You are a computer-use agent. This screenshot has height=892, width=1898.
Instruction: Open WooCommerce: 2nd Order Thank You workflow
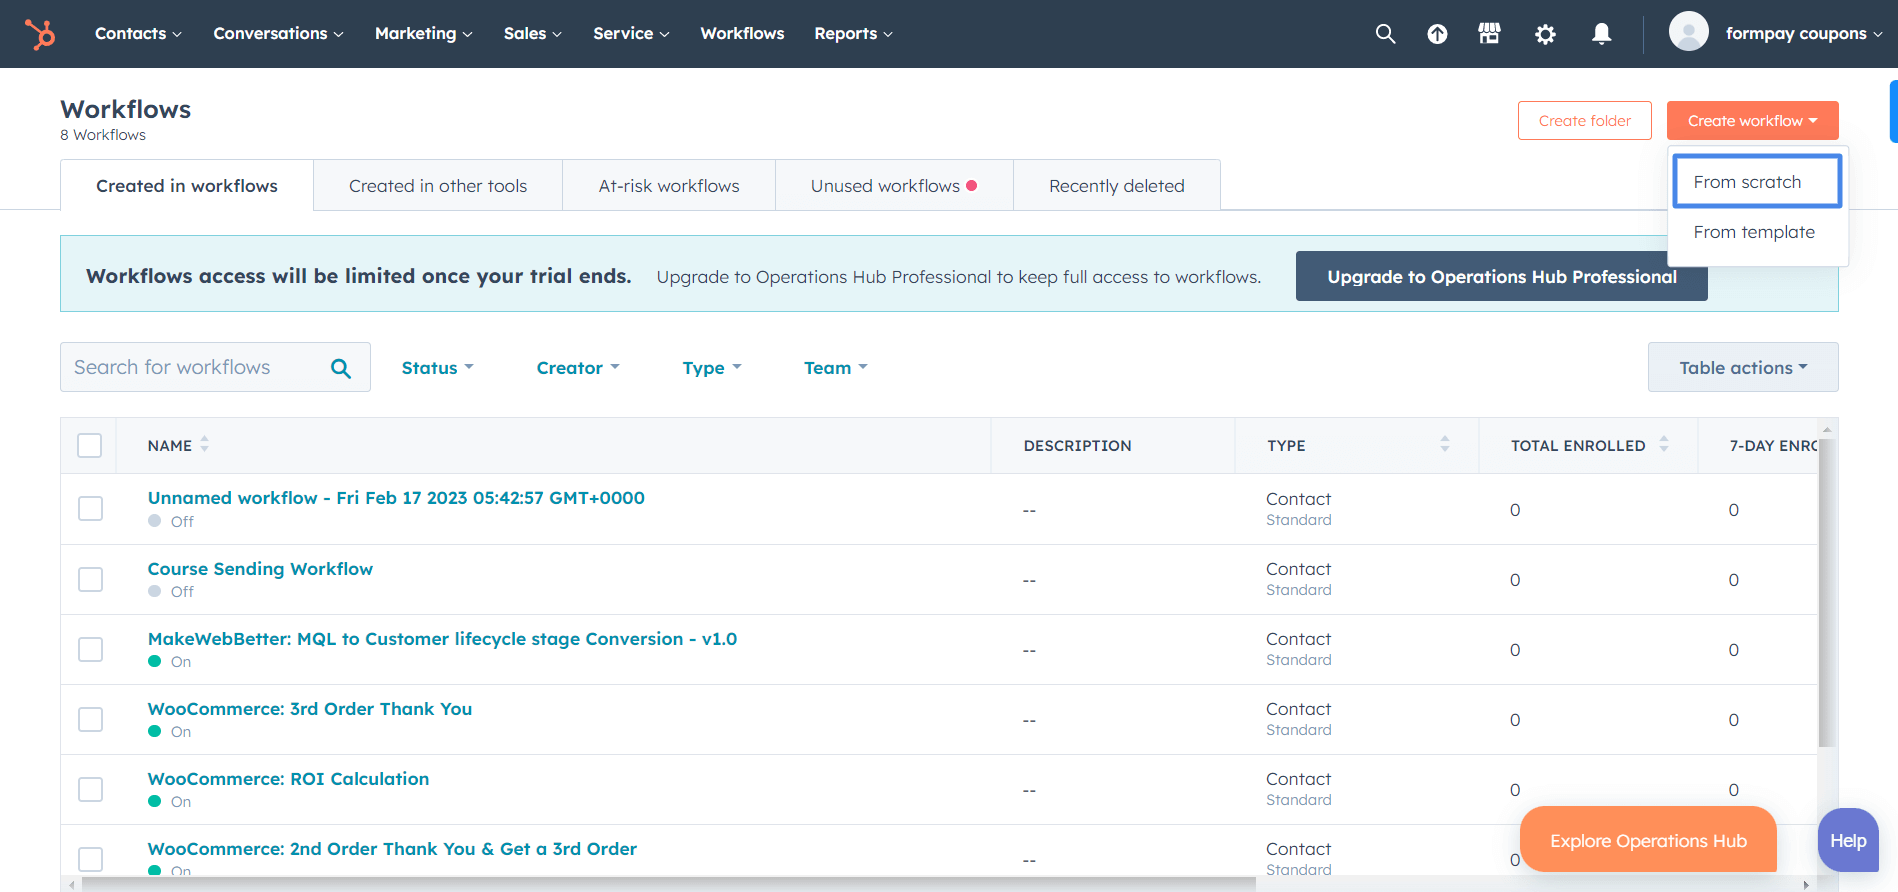tap(392, 849)
